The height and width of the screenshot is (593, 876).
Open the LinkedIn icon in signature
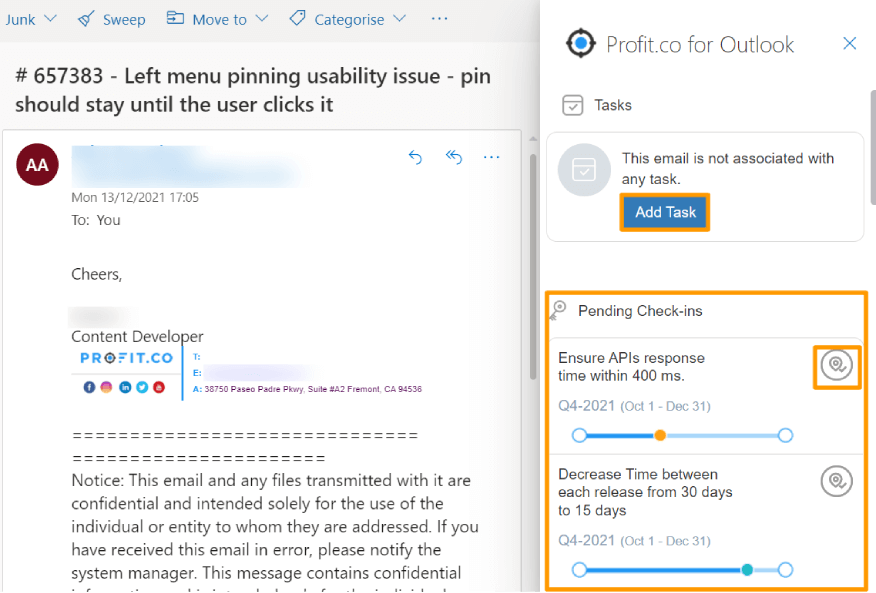point(125,387)
